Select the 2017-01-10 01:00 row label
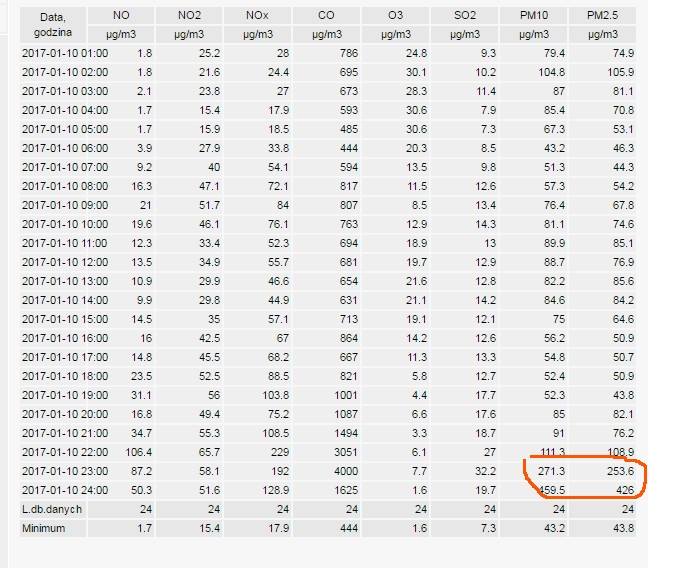The height and width of the screenshot is (568, 699). coord(65,54)
